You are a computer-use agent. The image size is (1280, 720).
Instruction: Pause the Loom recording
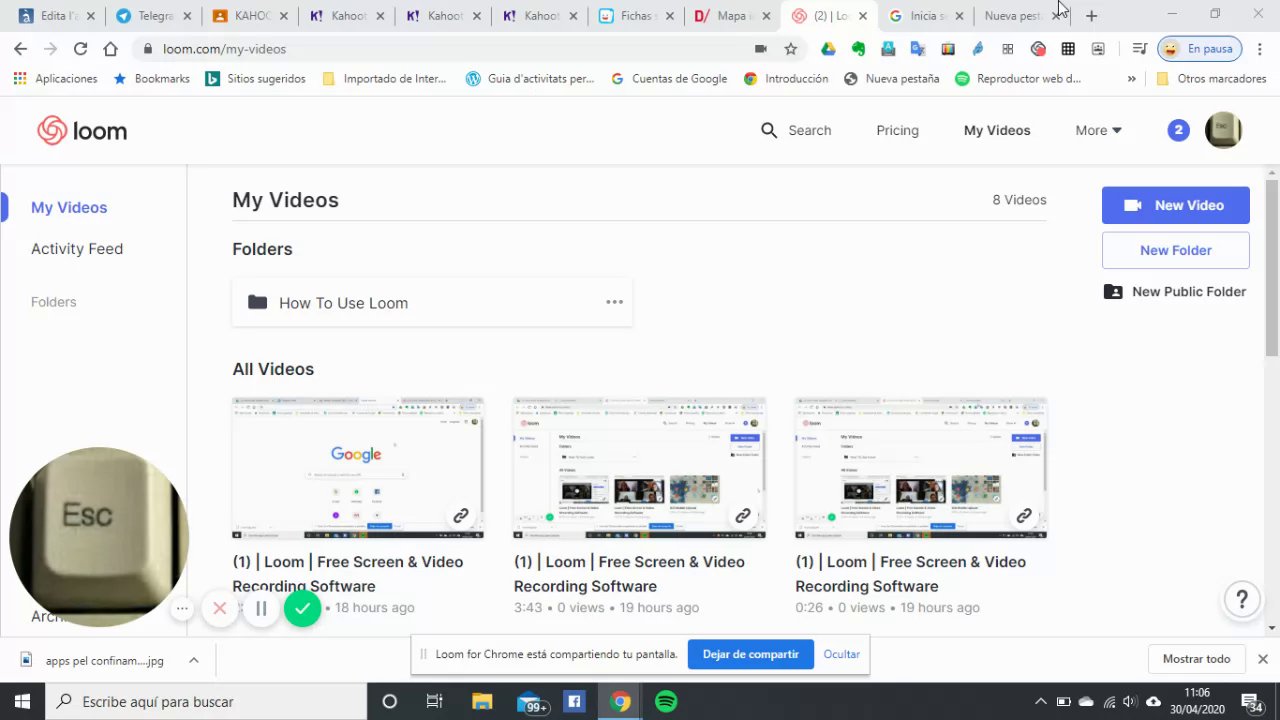[x=261, y=608]
